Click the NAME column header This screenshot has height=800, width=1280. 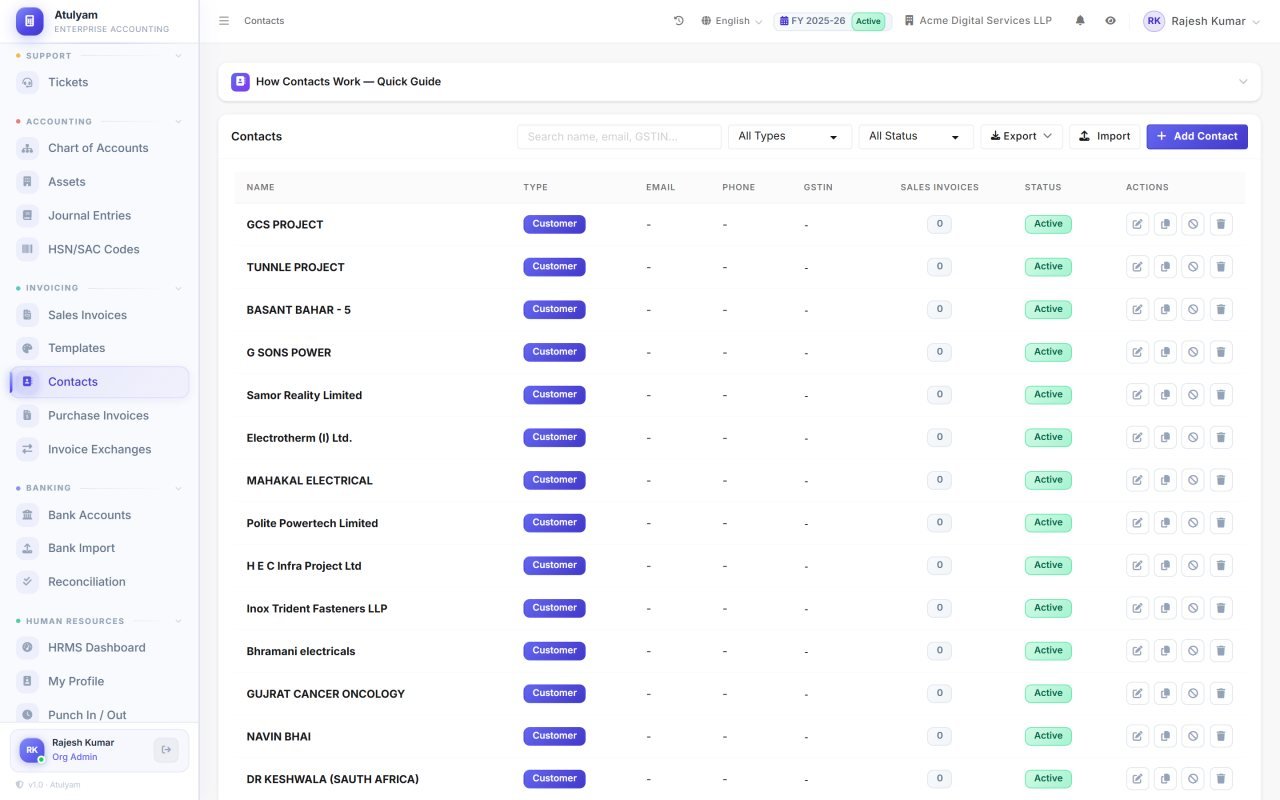261,187
